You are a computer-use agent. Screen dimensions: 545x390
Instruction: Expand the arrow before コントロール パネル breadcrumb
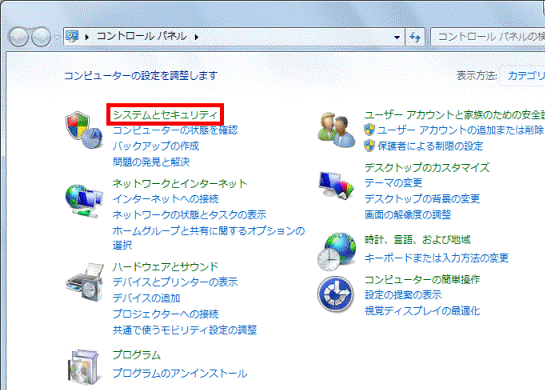[87, 36]
